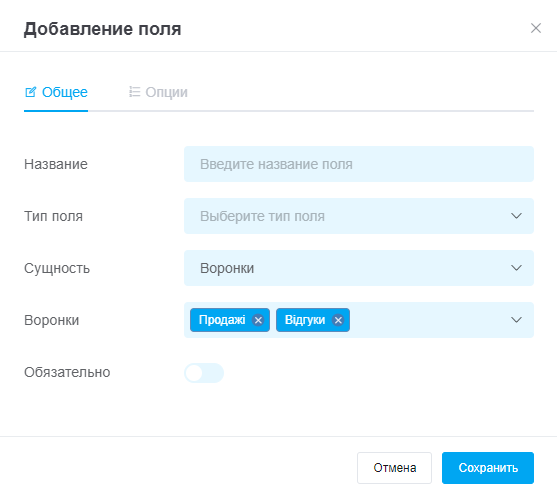Toggle the Обязательно switch
Viewport: 557px width, 496px height.
tap(204, 373)
